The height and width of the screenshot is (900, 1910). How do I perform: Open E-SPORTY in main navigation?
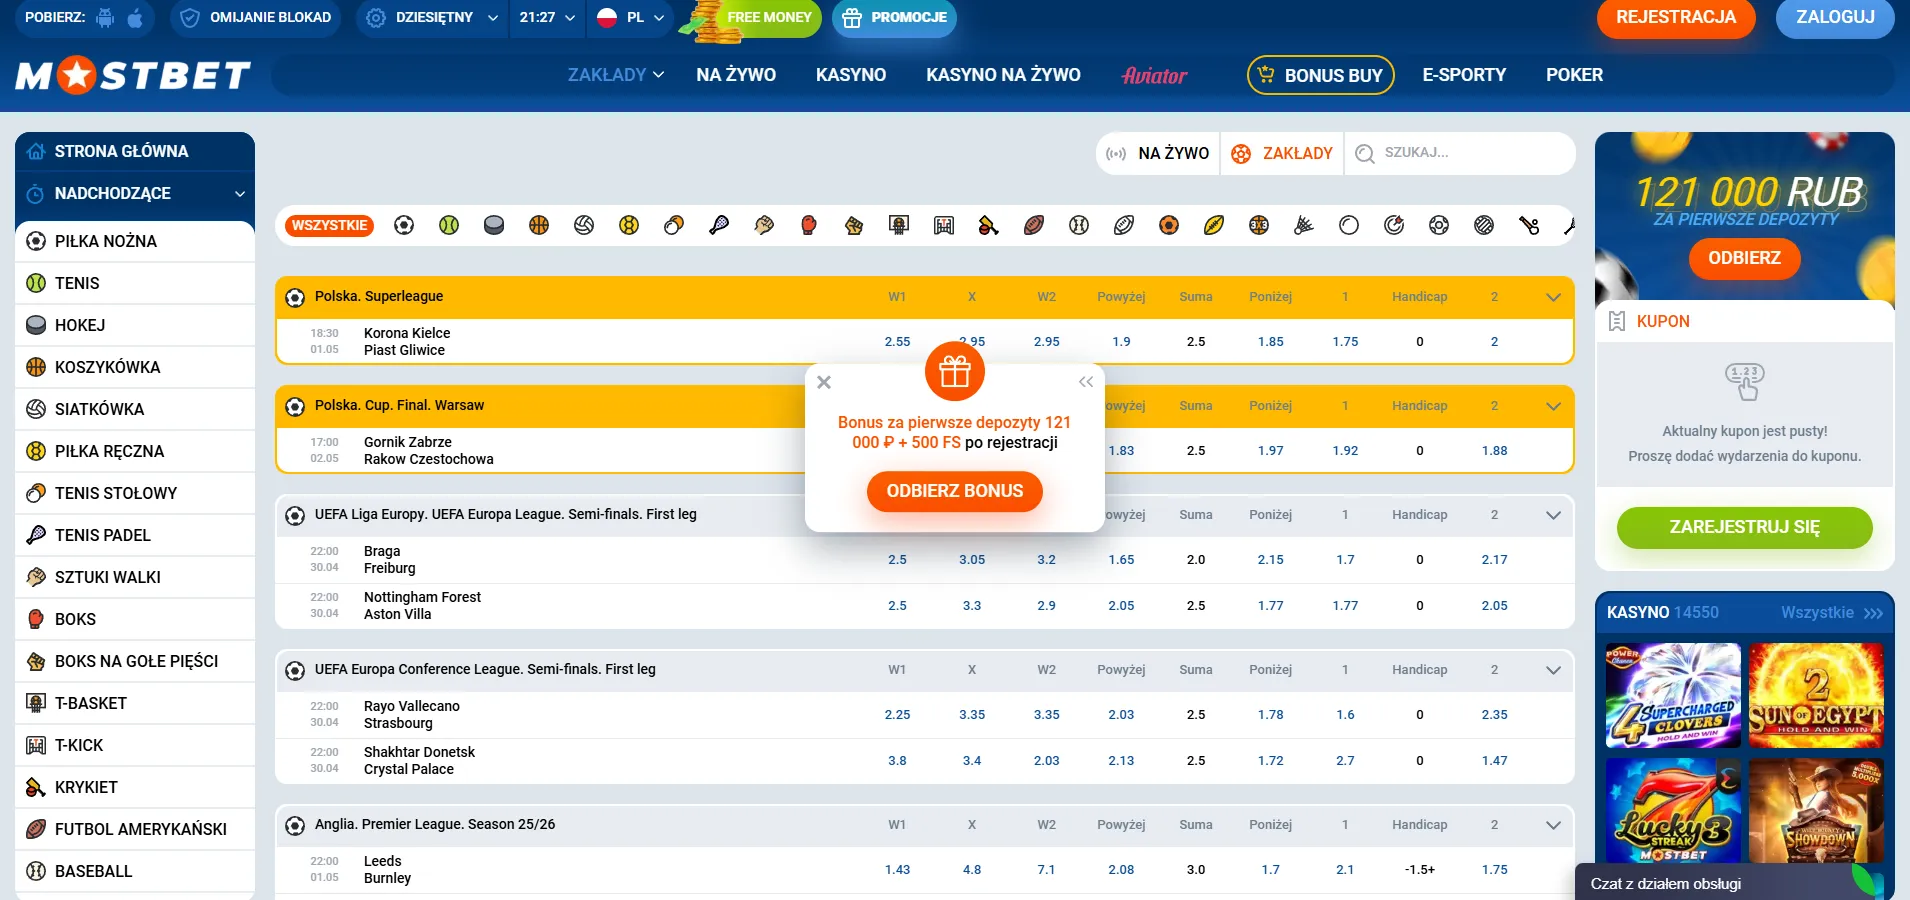coord(1464,75)
